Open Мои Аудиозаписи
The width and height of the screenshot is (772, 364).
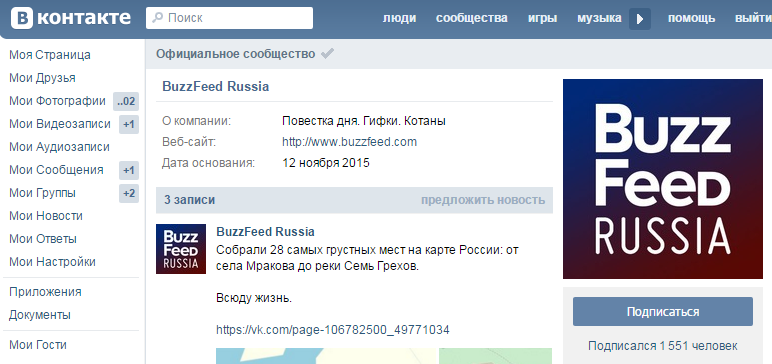coord(59,147)
